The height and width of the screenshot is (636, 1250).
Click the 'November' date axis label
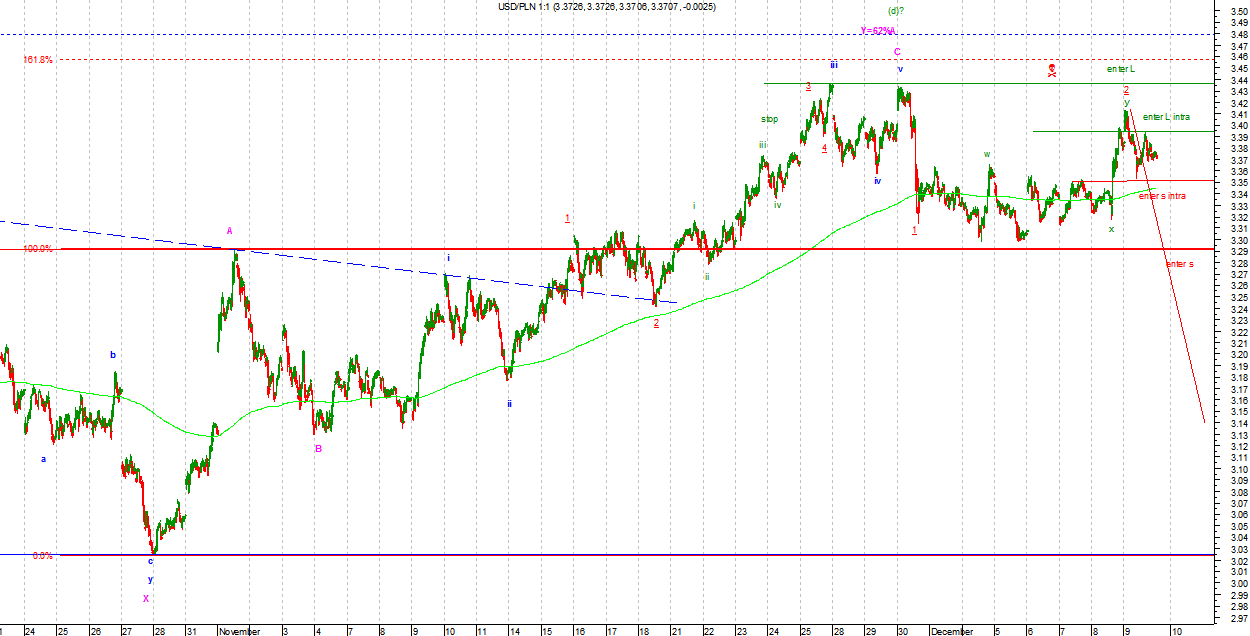point(240,631)
